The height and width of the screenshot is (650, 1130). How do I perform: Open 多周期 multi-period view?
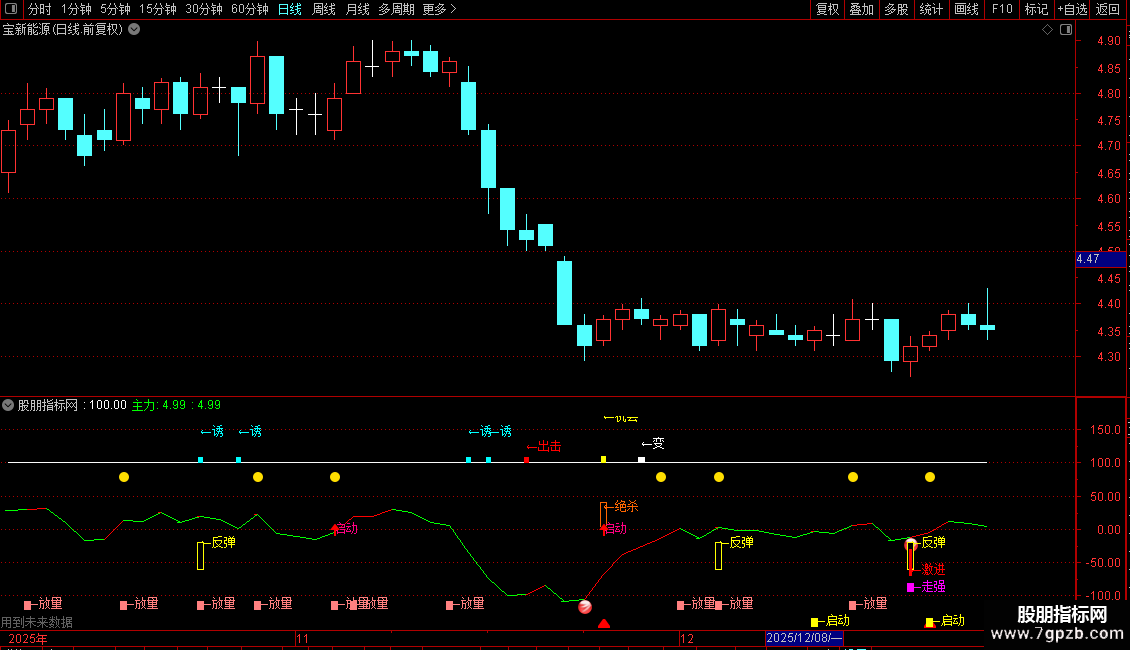click(x=396, y=9)
